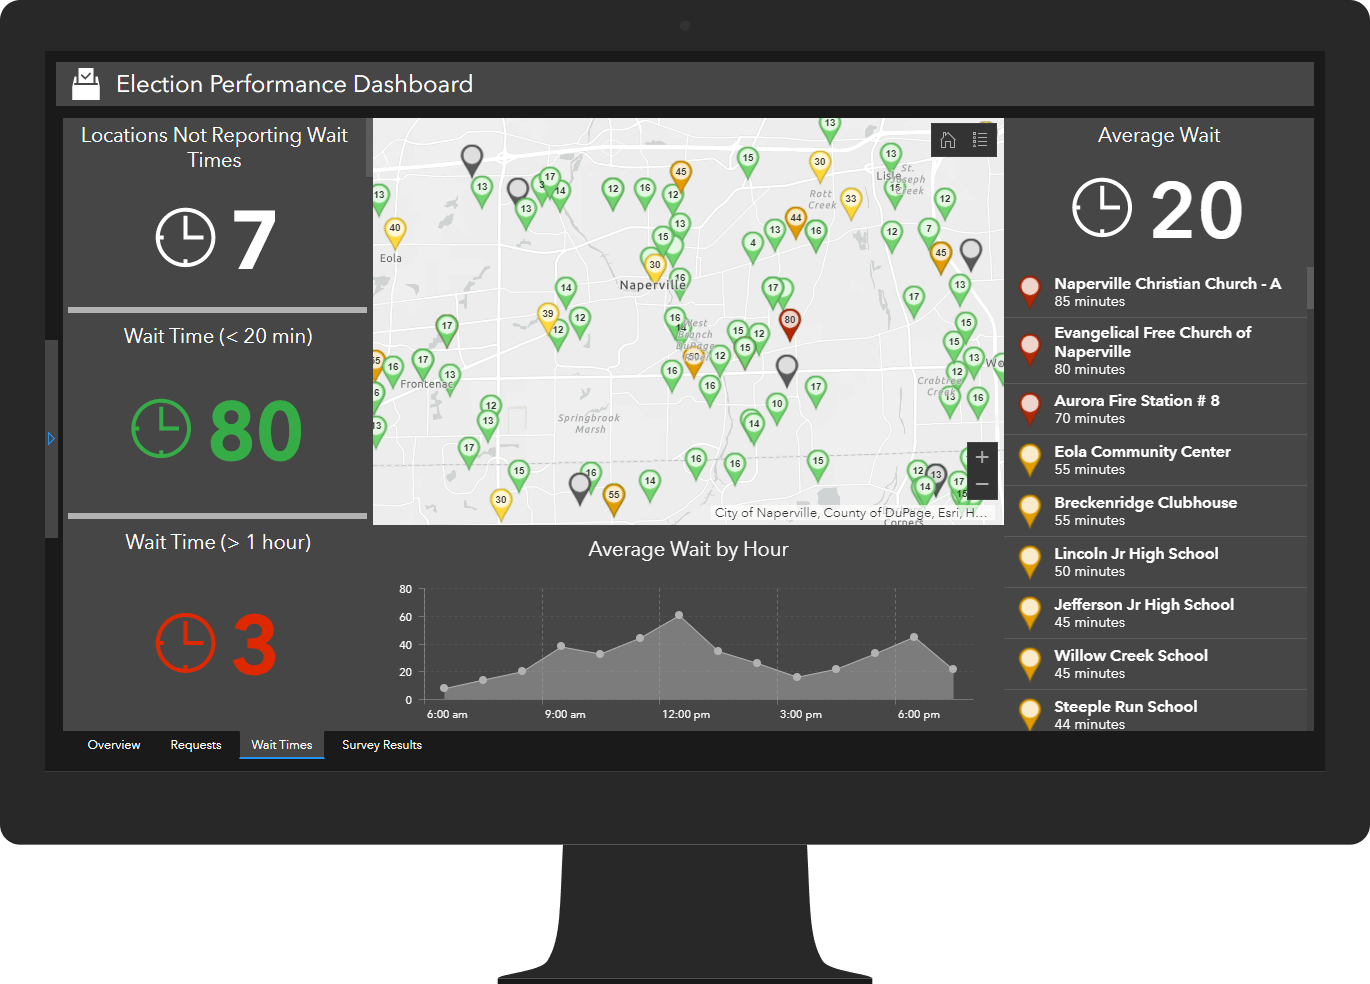Zoom in on the map
Viewport: 1370px width, 984px height.
pos(981,457)
